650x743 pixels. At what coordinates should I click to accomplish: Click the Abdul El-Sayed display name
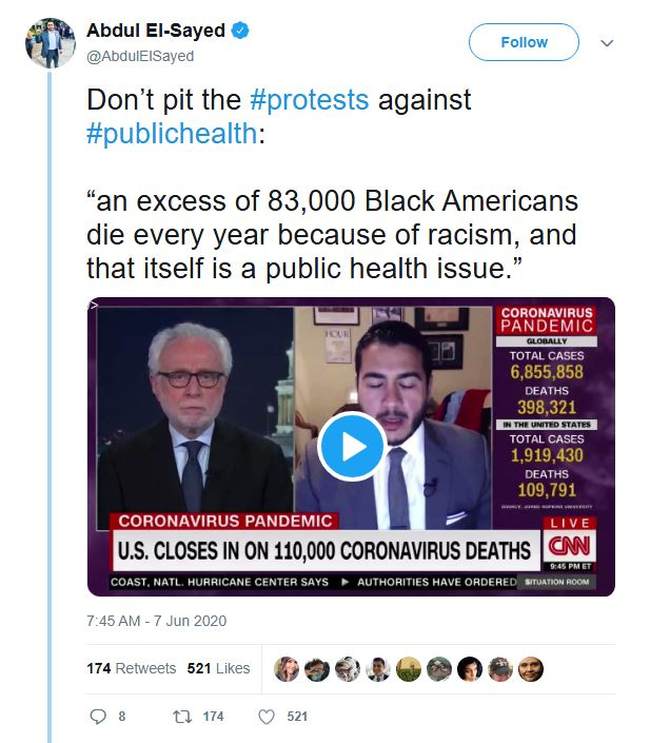[155, 31]
